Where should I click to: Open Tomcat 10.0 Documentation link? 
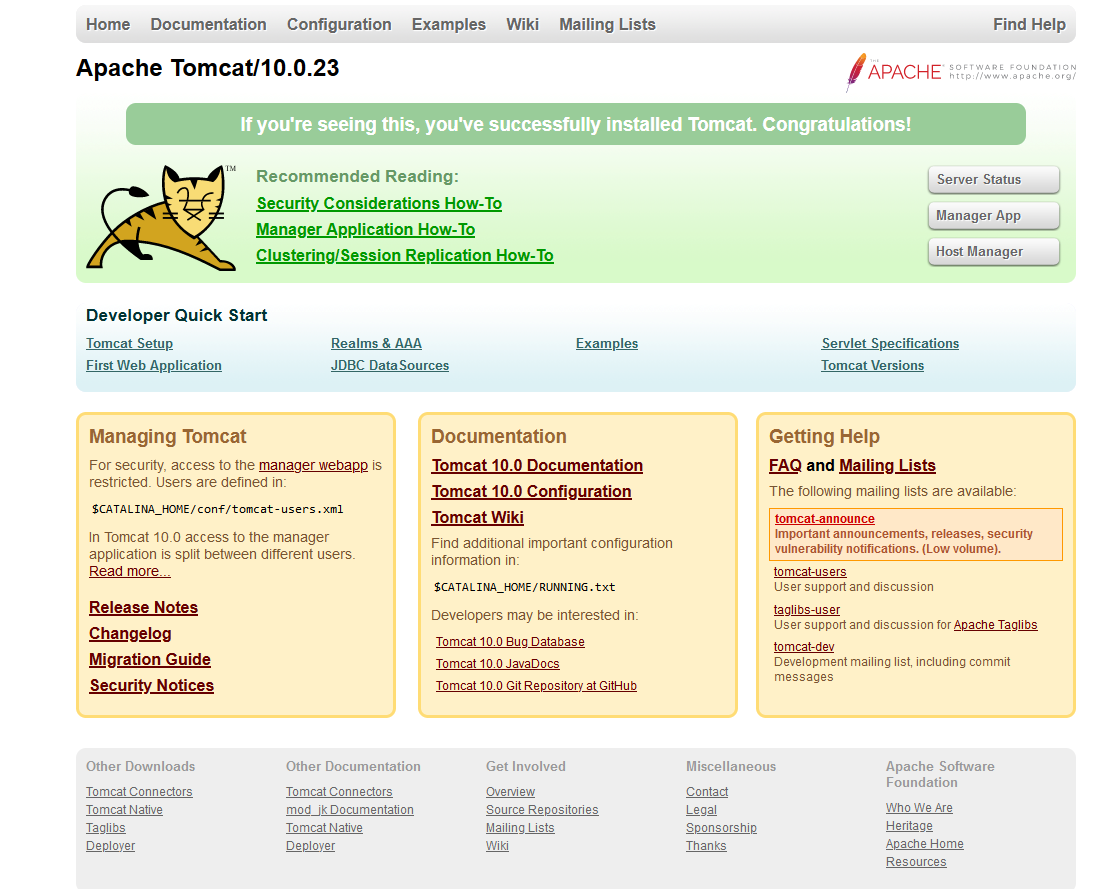pos(538,465)
